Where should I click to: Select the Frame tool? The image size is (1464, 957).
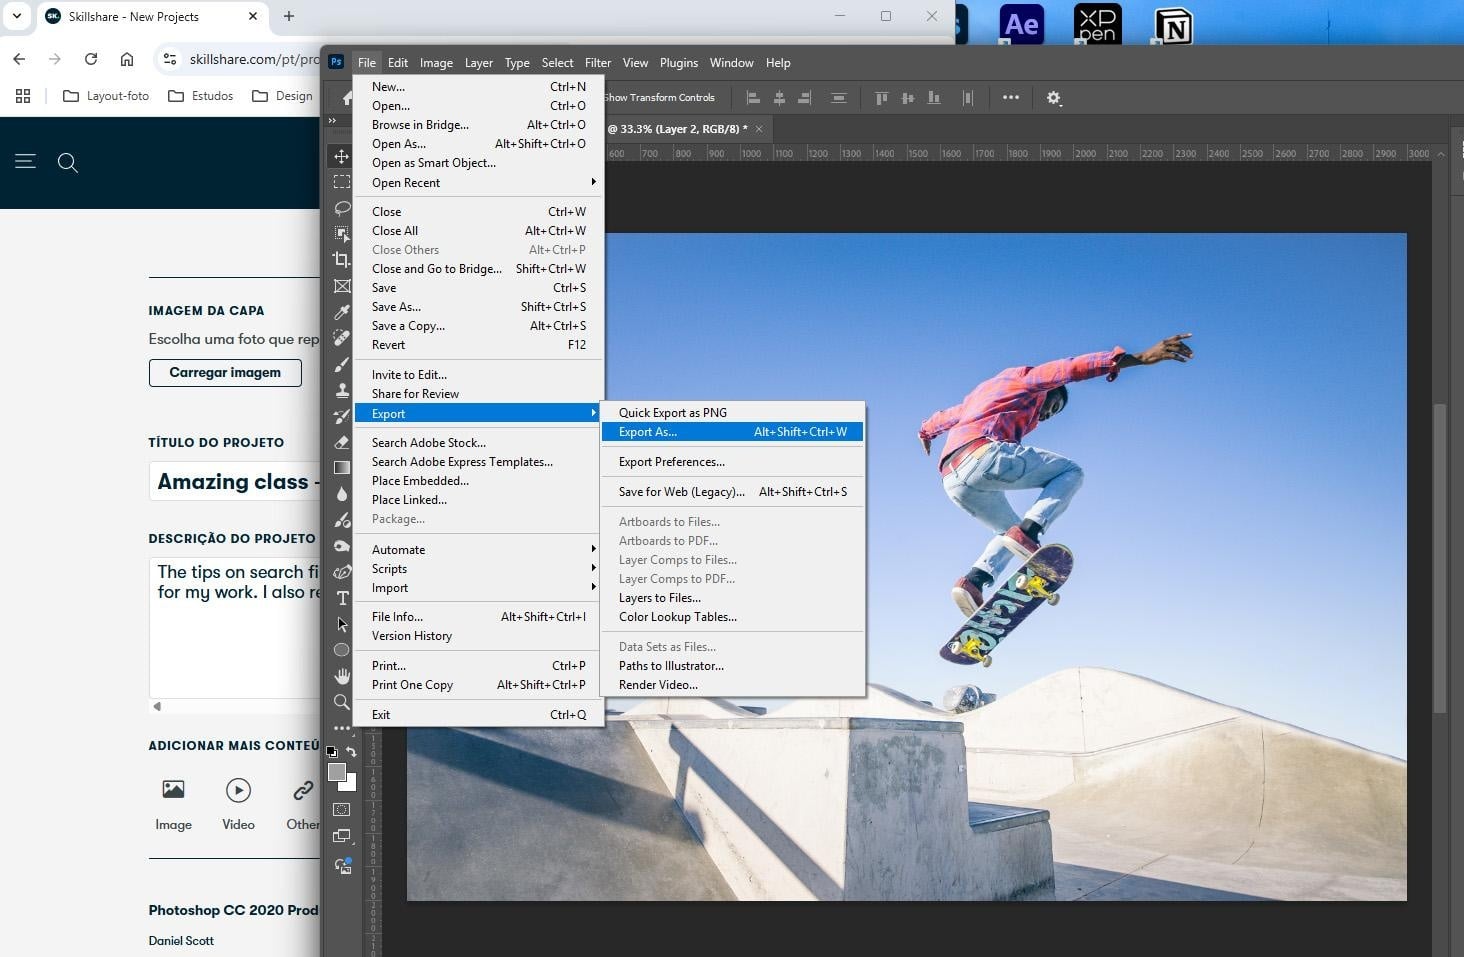(342, 286)
